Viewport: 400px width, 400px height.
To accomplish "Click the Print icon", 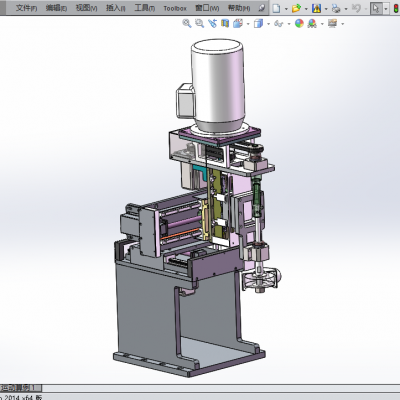I will click(x=336, y=8).
